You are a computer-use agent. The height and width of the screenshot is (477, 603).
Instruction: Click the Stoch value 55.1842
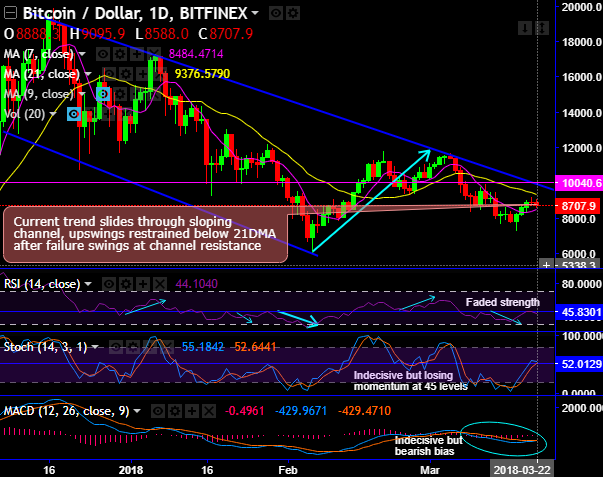pos(203,347)
